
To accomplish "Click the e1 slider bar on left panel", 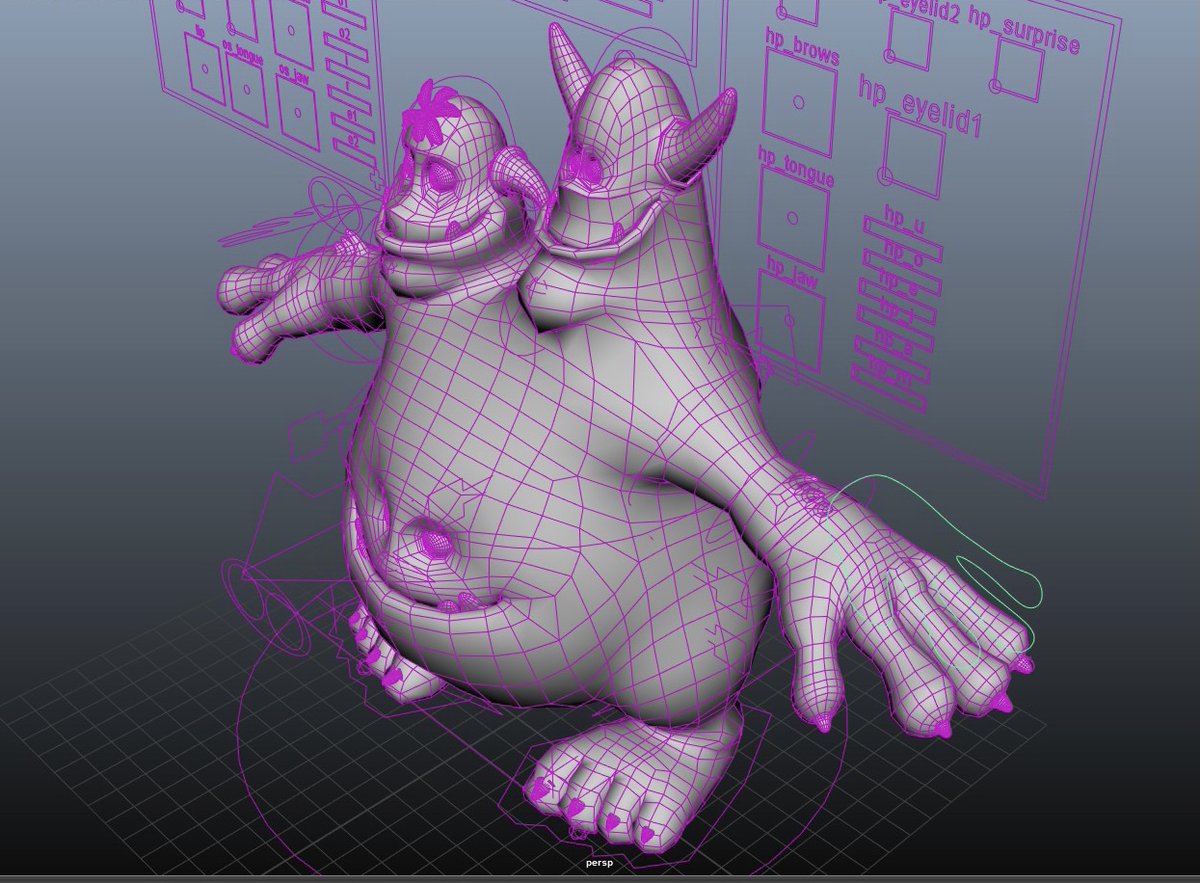I will click(352, 128).
